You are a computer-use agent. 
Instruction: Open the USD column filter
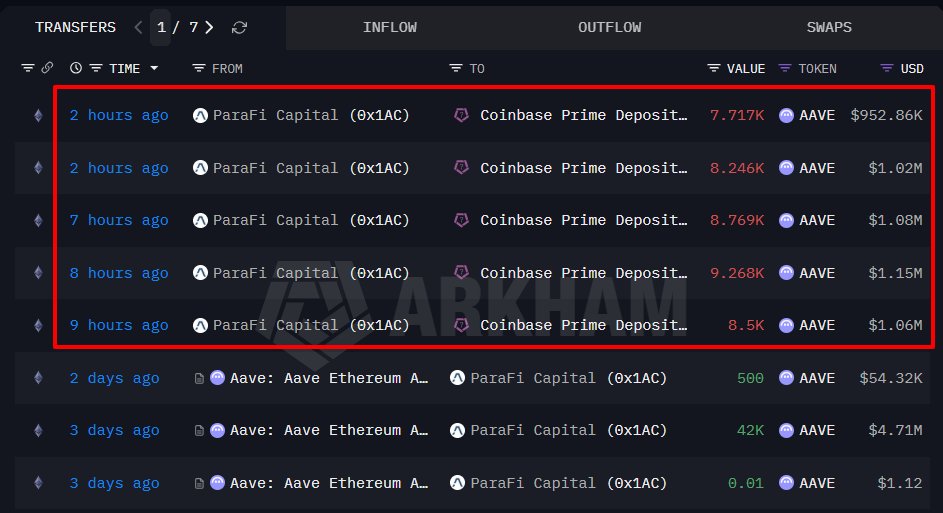(886, 68)
